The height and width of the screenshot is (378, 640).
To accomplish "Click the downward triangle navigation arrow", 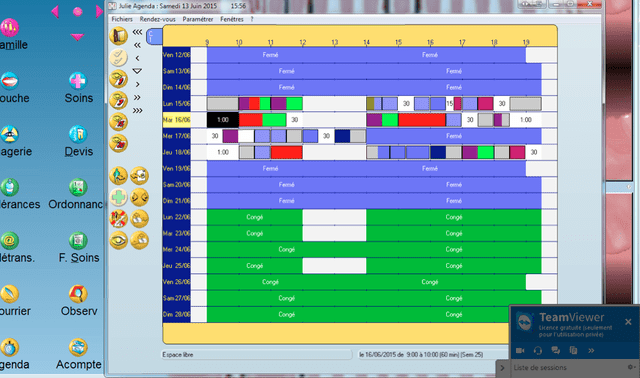I will 137,71.
